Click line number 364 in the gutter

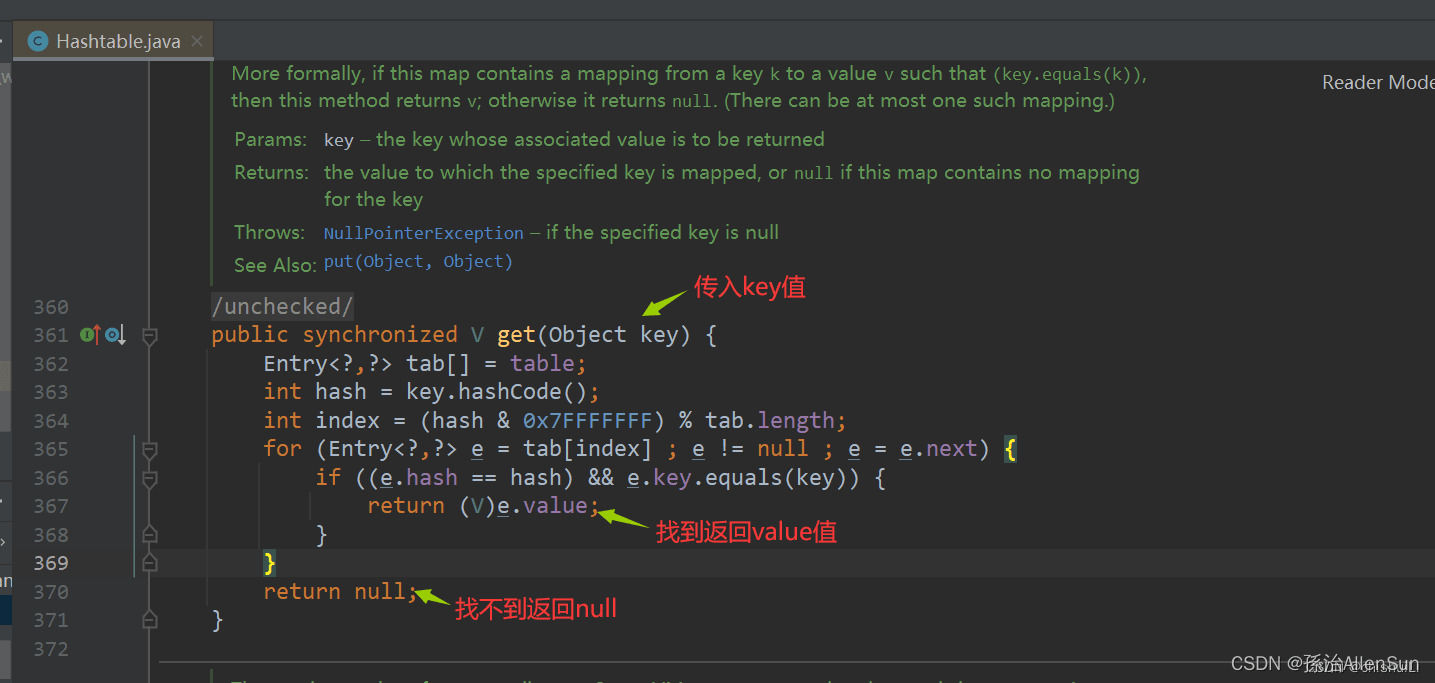[50, 421]
